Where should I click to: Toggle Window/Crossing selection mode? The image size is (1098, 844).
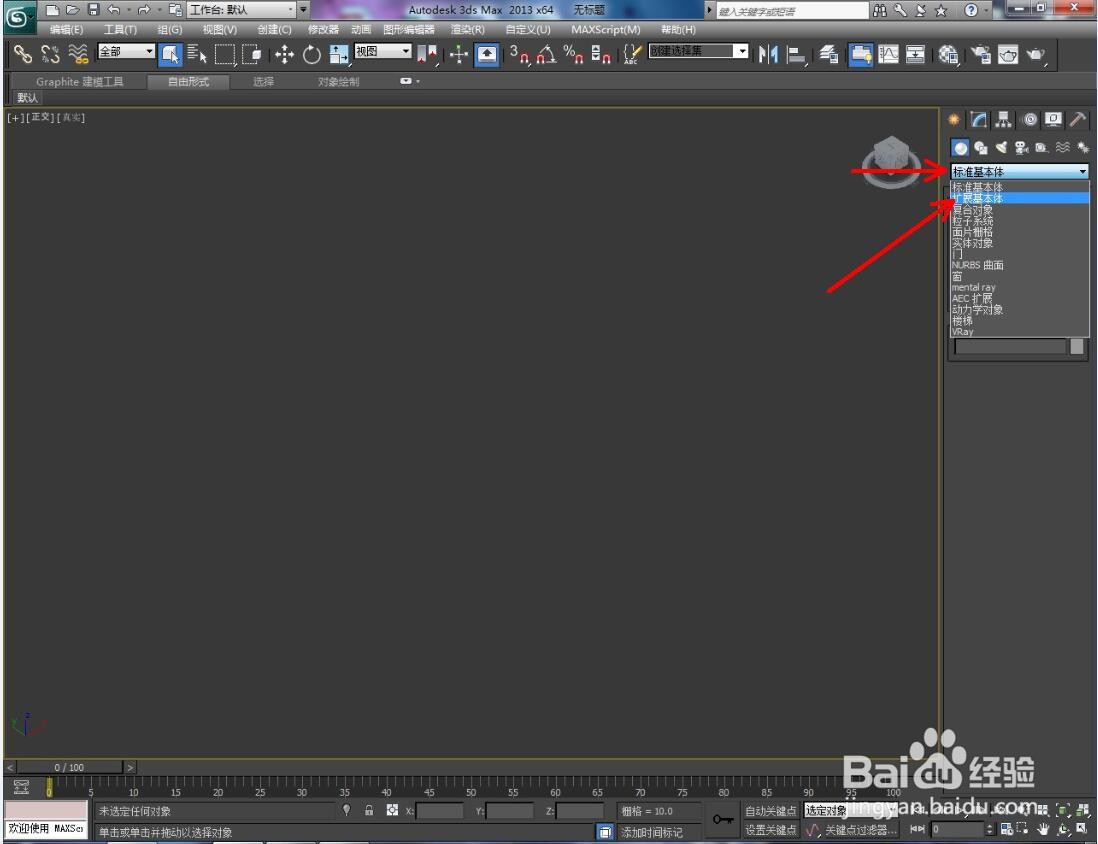tap(251, 54)
